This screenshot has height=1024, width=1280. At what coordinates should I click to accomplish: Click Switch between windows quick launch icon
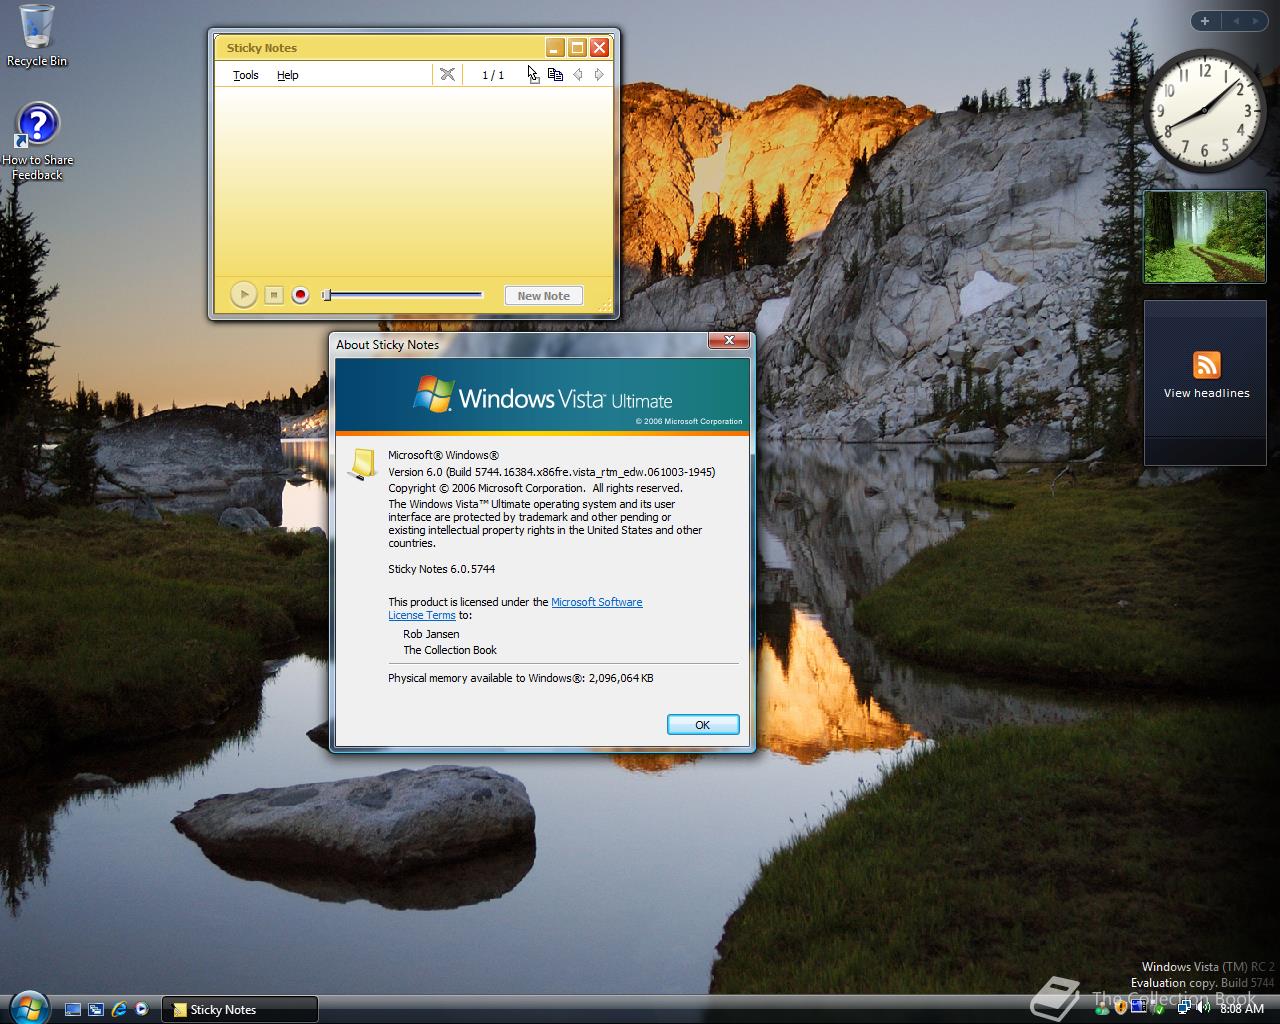click(96, 1009)
